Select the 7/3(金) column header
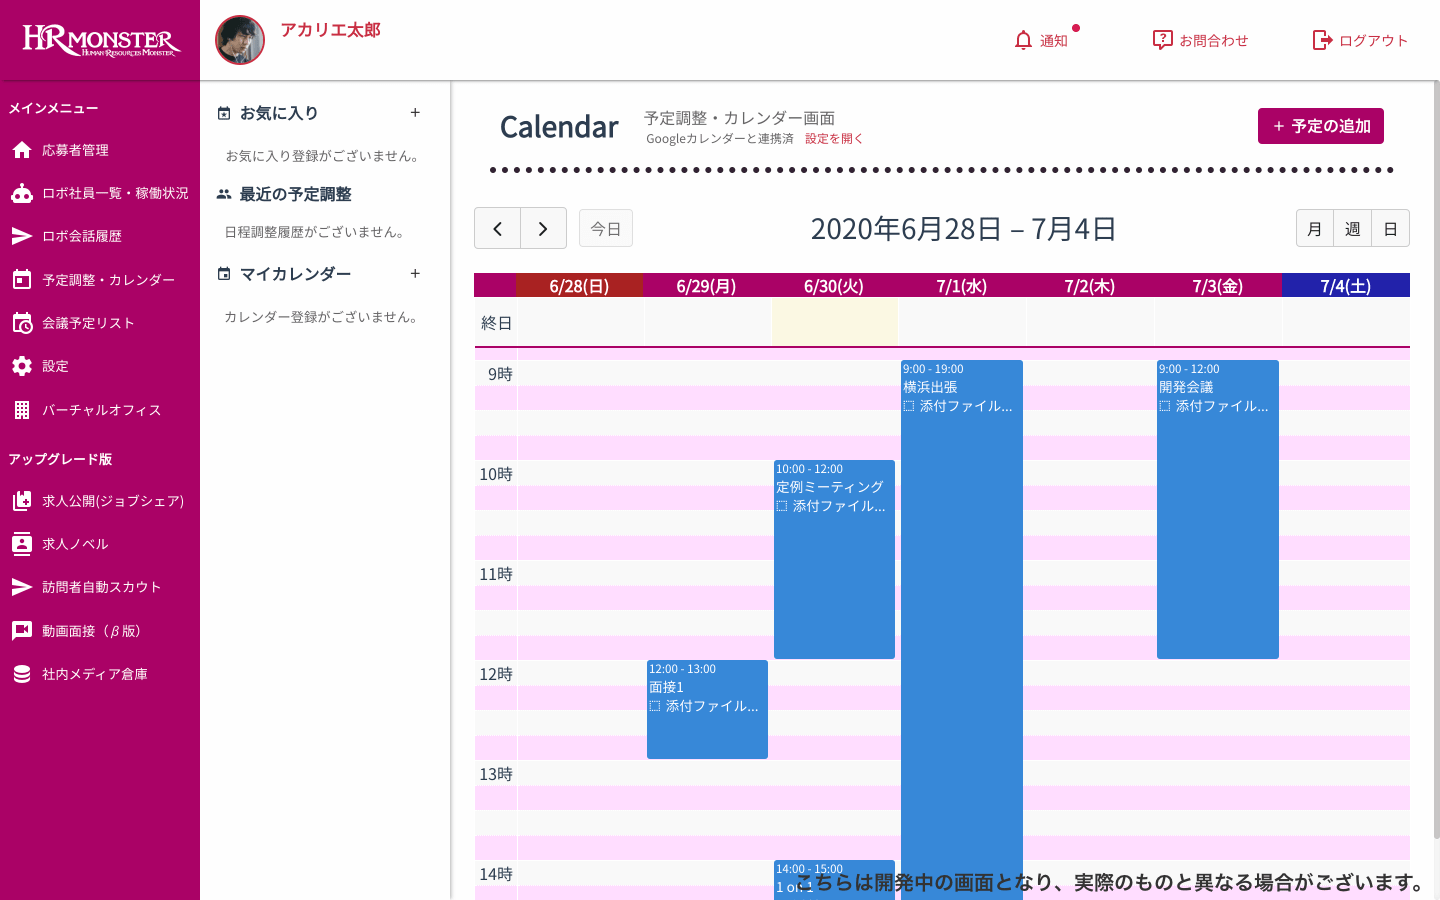 [1218, 286]
